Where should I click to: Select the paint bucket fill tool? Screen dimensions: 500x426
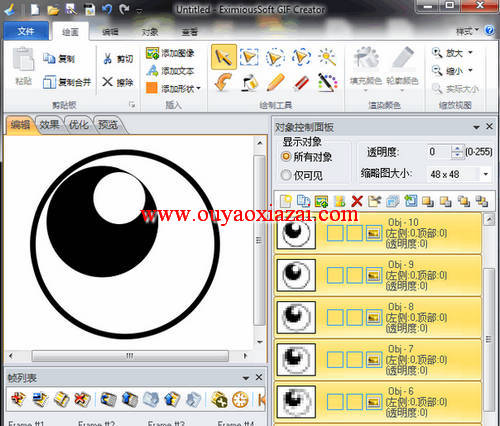[x=249, y=82]
